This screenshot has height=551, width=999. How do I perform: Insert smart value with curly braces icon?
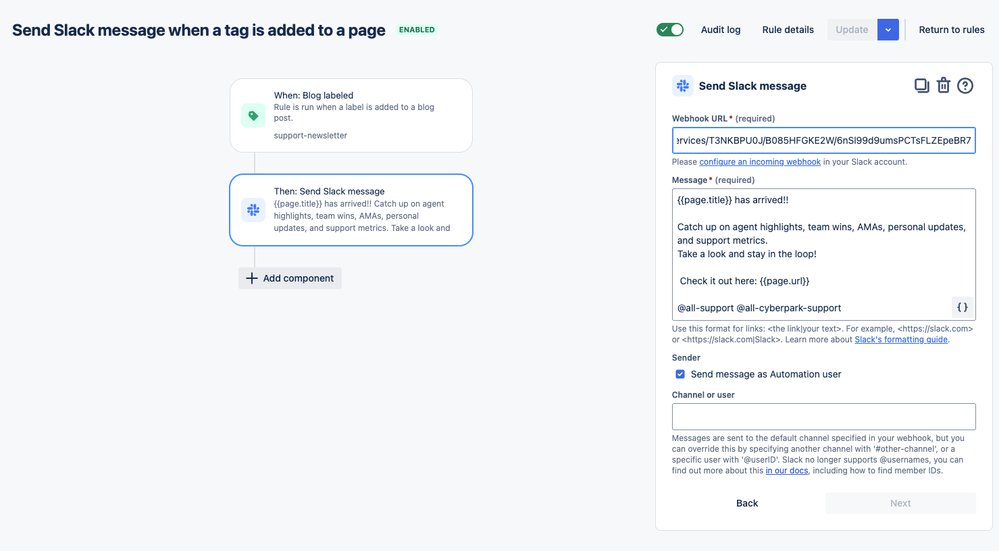click(962, 307)
